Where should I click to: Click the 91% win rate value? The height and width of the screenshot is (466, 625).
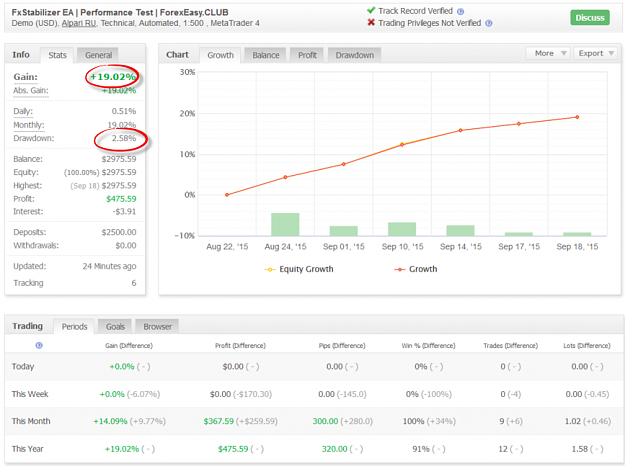(421, 449)
